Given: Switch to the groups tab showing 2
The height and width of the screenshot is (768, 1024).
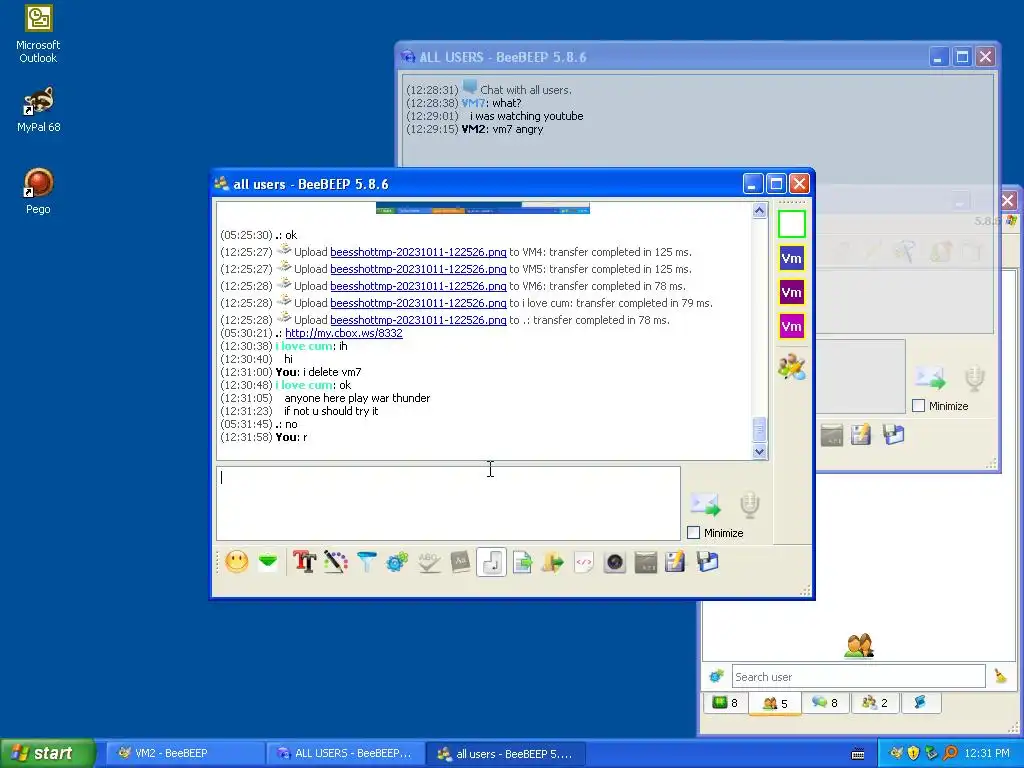Looking at the screenshot, I should tap(875, 703).
